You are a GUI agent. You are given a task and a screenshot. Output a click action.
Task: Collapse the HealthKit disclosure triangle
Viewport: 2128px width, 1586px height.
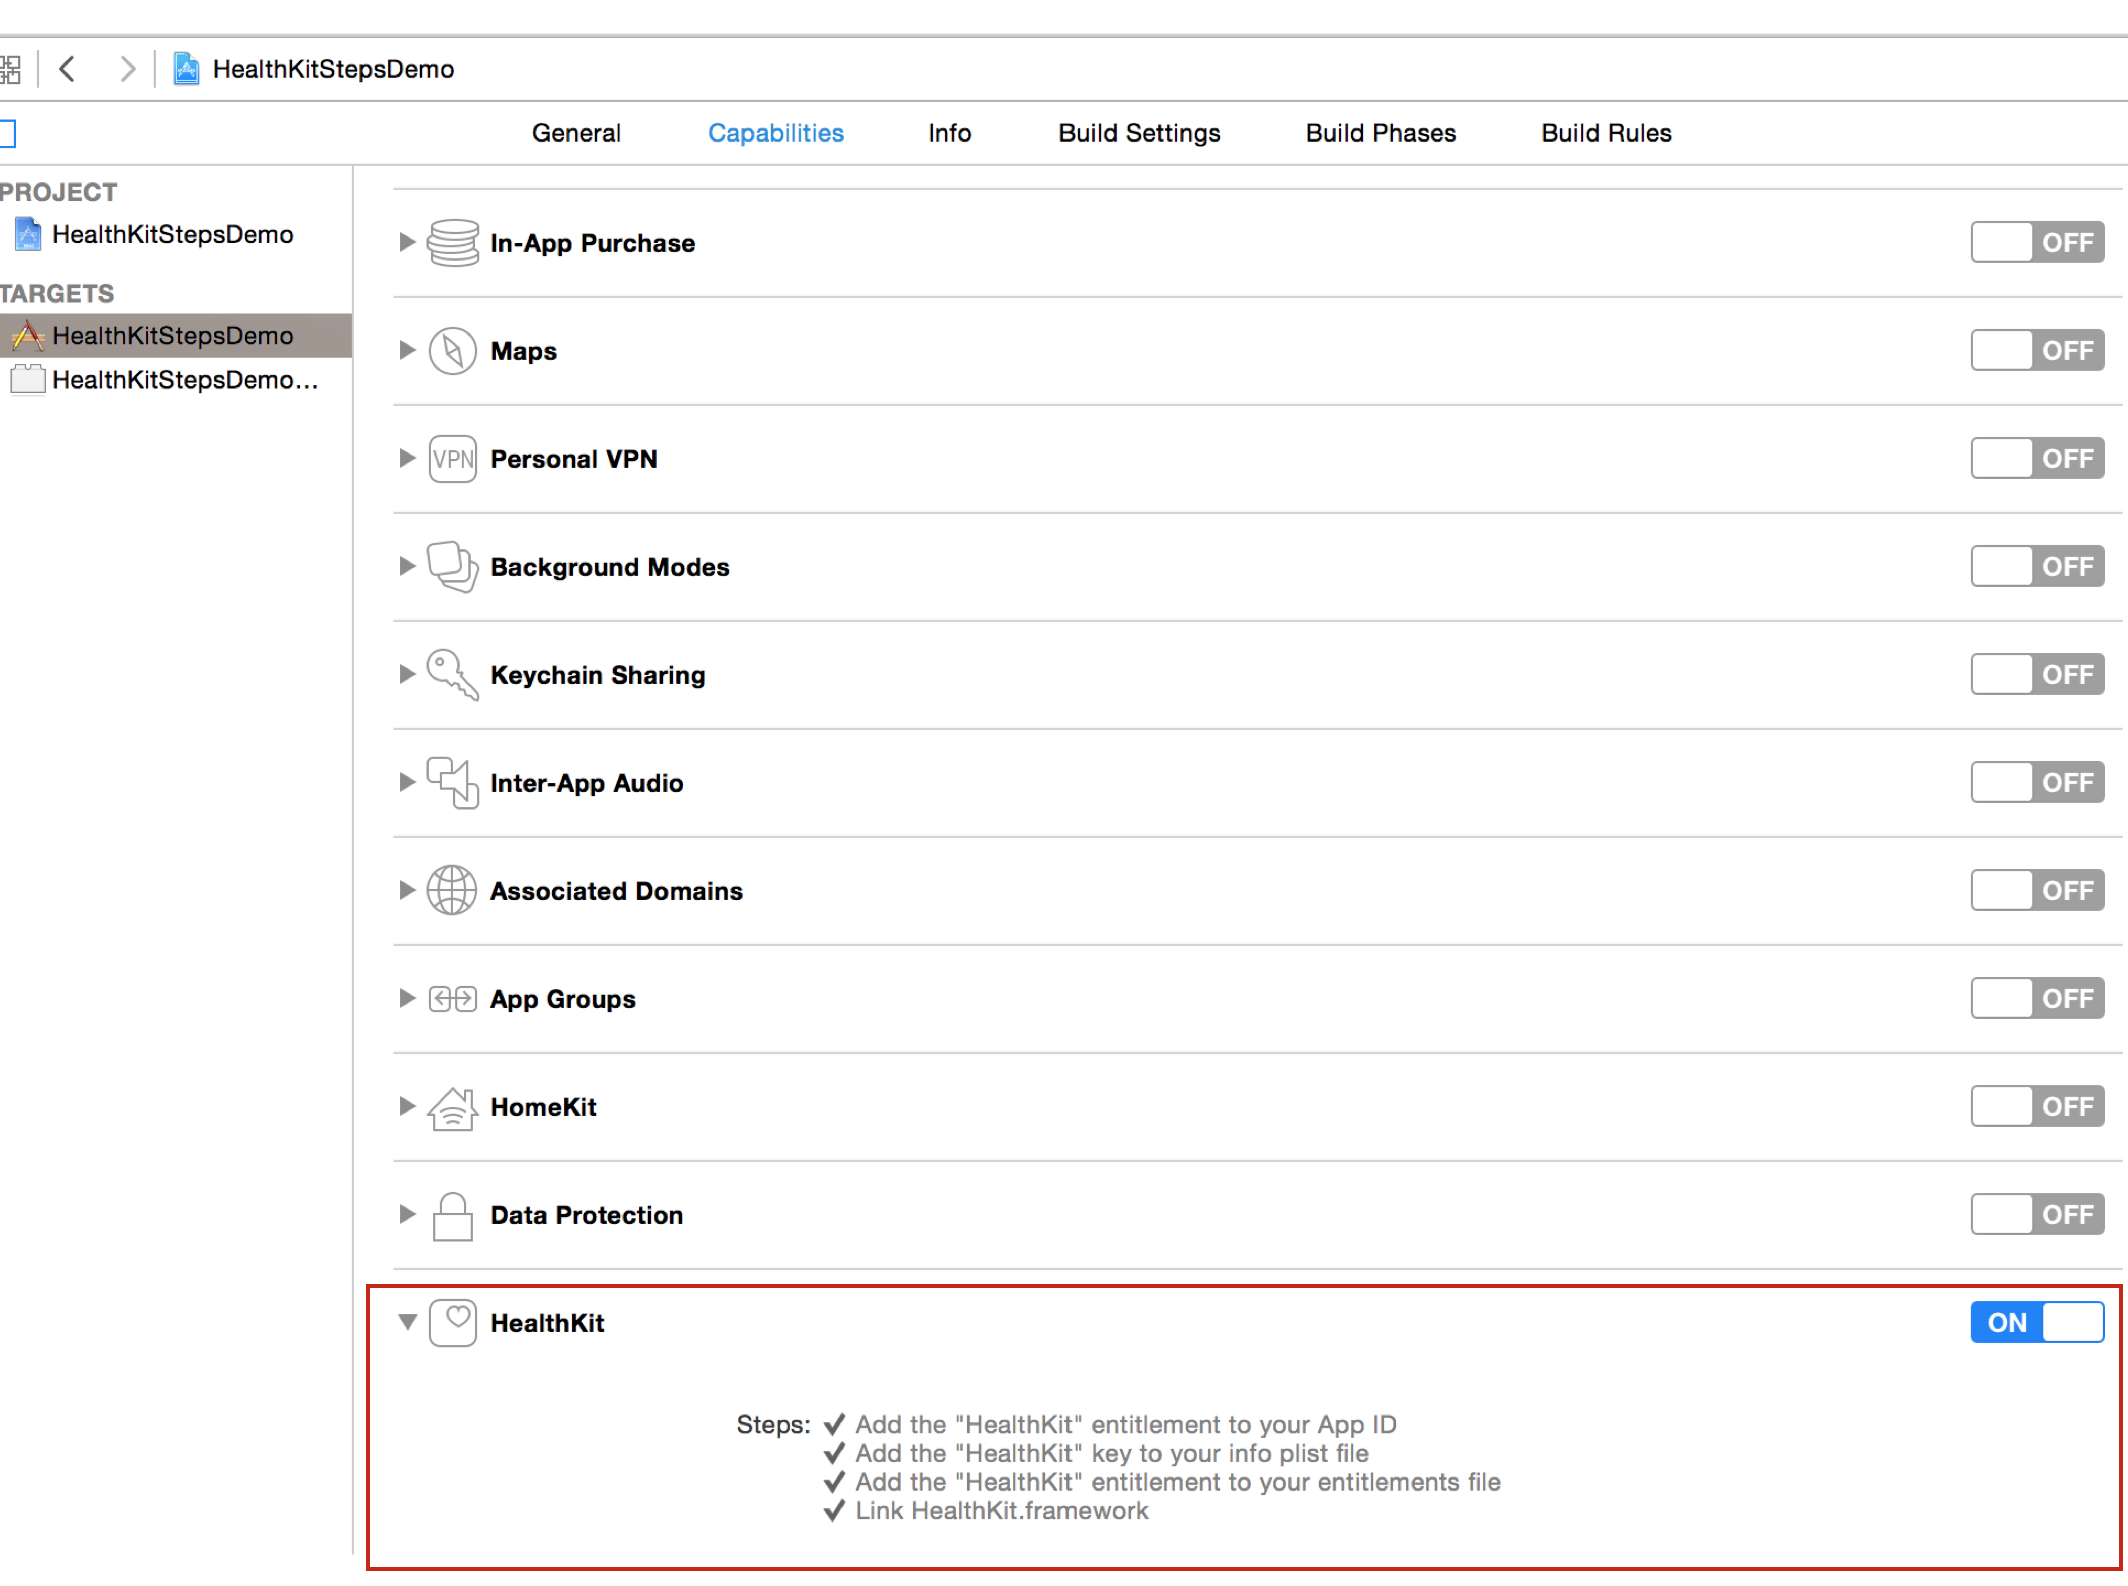[x=407, y=1322]
